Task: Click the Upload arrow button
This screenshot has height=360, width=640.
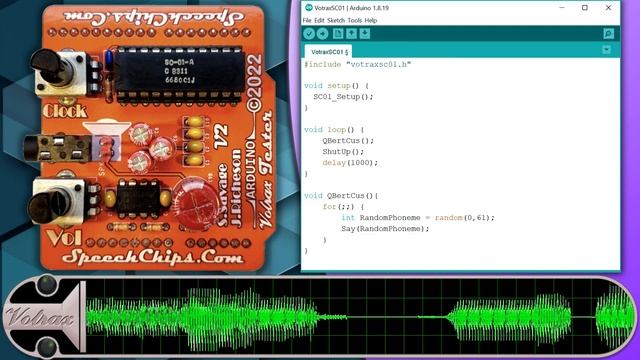Action: [322, 34]
